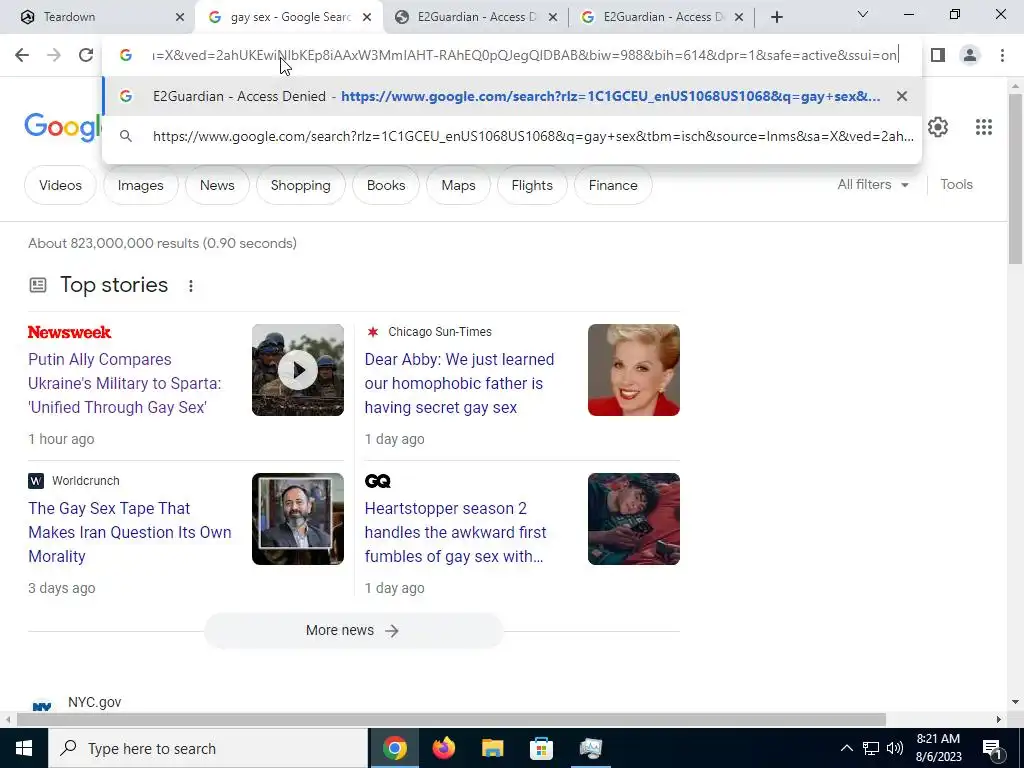
Task: Open the volume tray icon
Action: 895,748
